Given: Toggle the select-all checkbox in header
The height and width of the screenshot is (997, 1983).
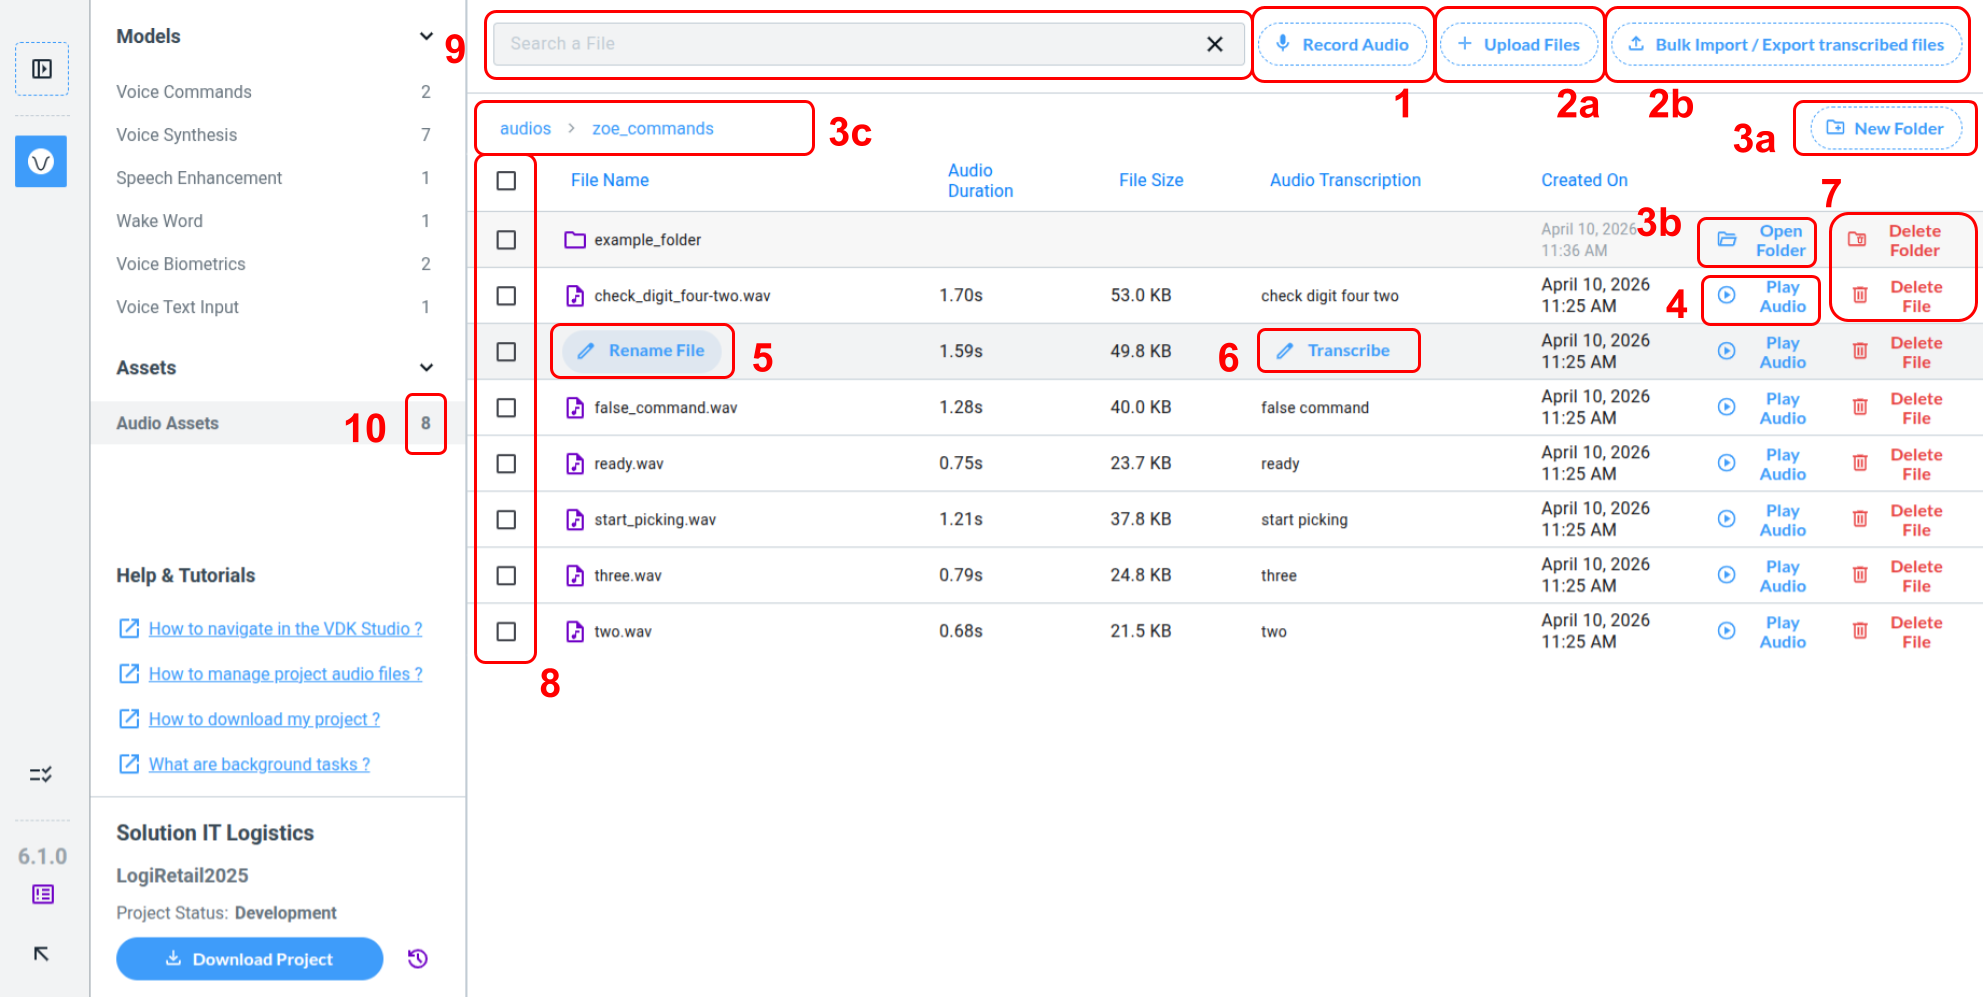Looking at the screenshot, I should pyautogui.click(x=506, y=181).
